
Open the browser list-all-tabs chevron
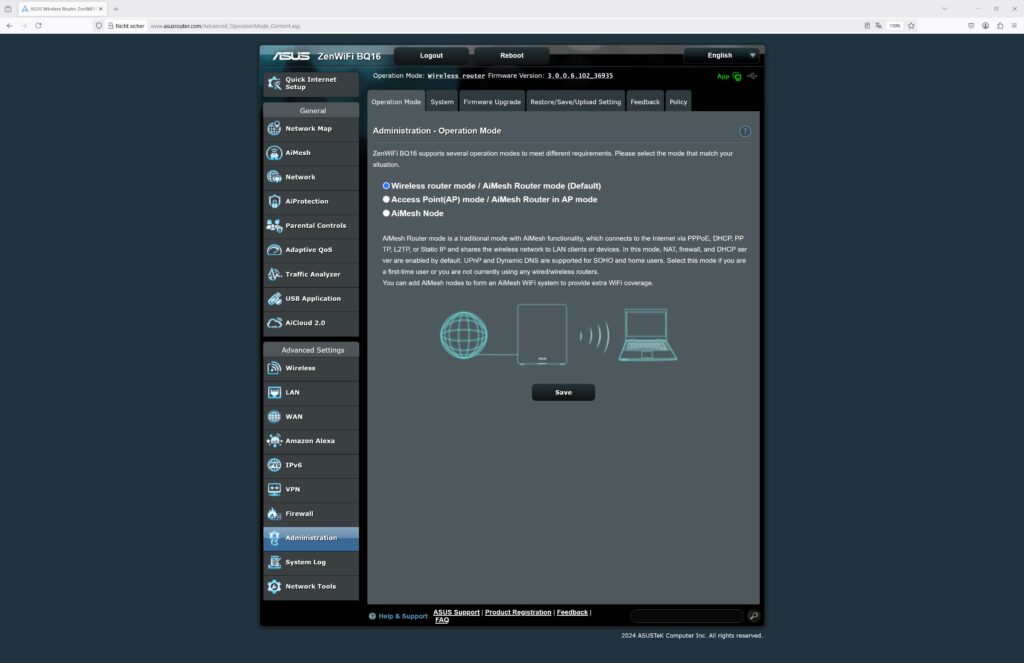pyautogui.click(x=944, y=9)
